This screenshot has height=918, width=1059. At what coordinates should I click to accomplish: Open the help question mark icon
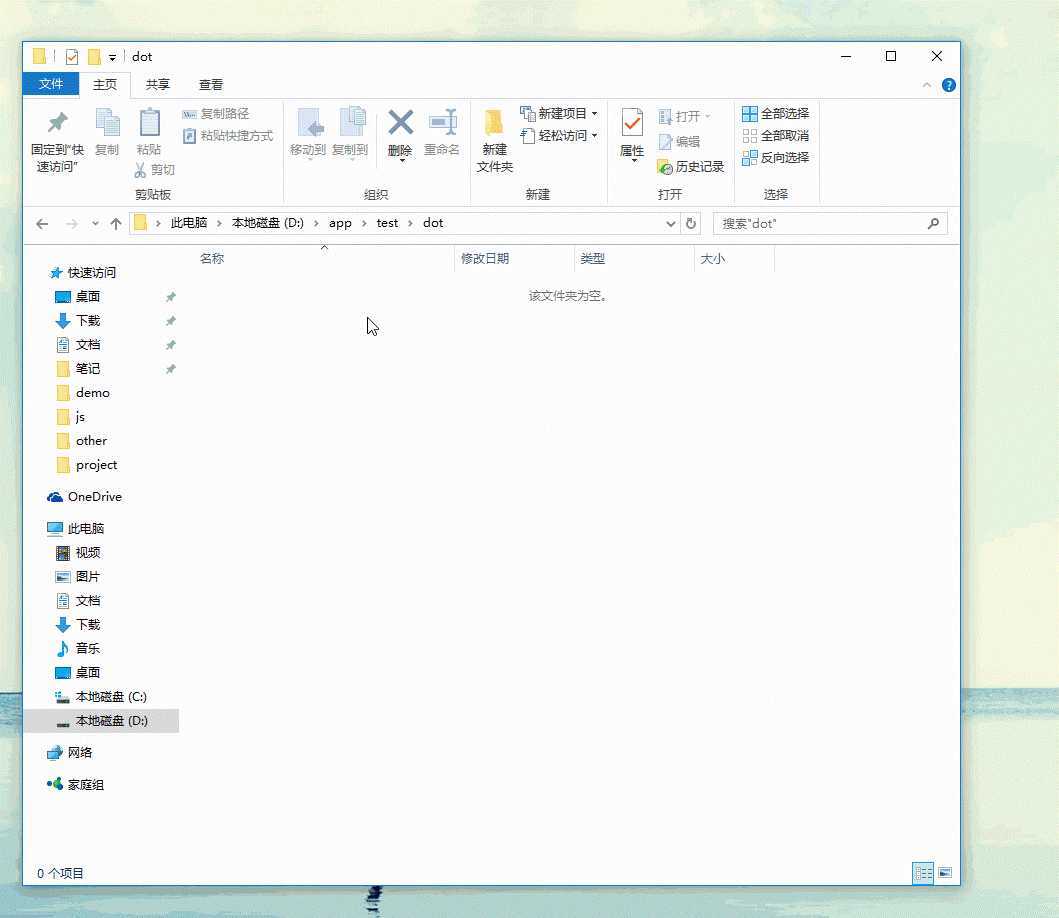[949, 85]
